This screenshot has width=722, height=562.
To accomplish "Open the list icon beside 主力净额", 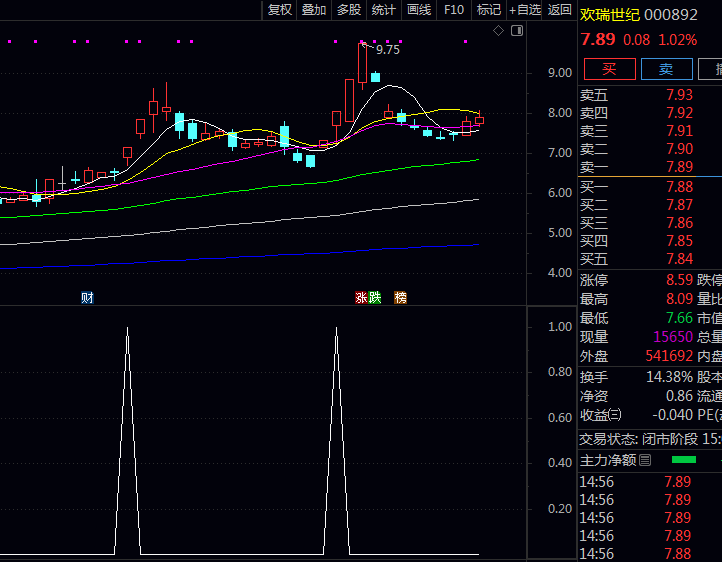I will click(x=645, y=460).
